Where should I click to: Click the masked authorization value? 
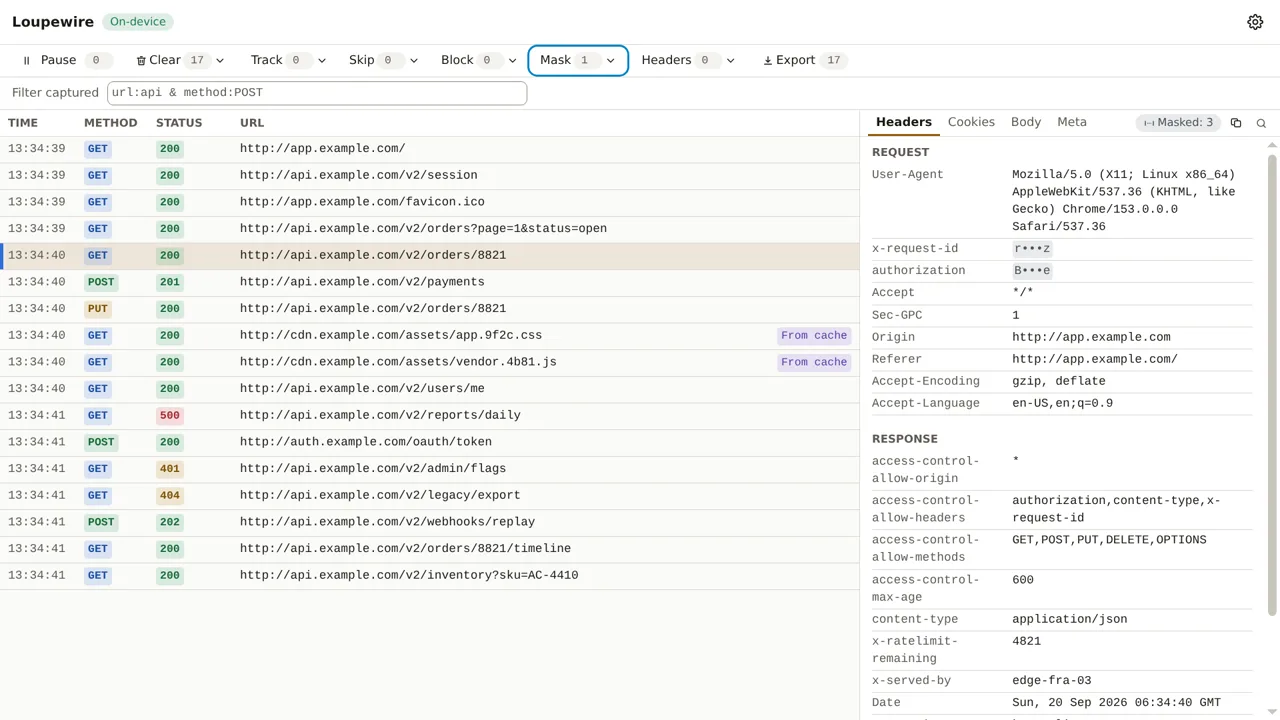[x=1032, y=271]
